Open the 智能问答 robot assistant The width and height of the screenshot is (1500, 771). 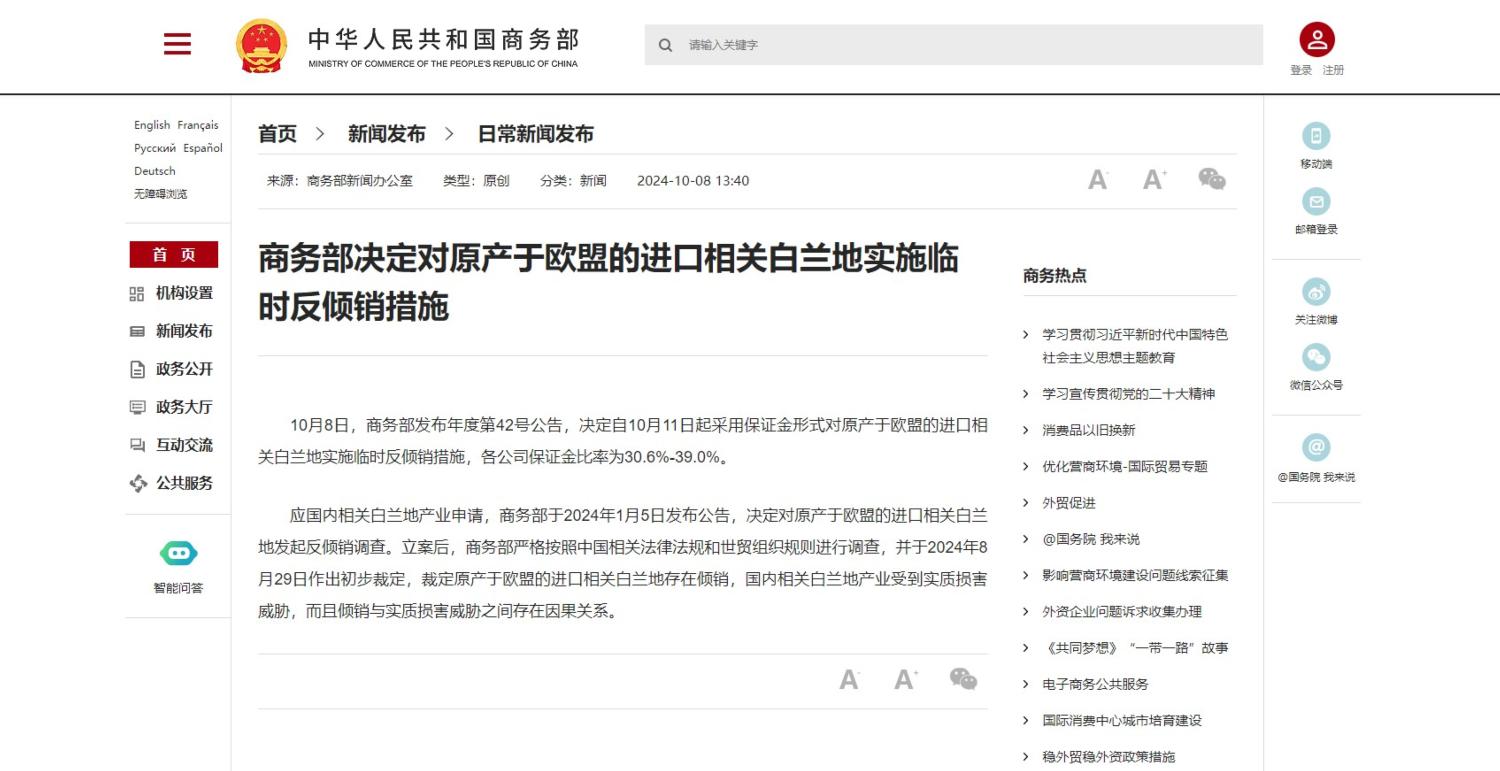pos(178,553)
